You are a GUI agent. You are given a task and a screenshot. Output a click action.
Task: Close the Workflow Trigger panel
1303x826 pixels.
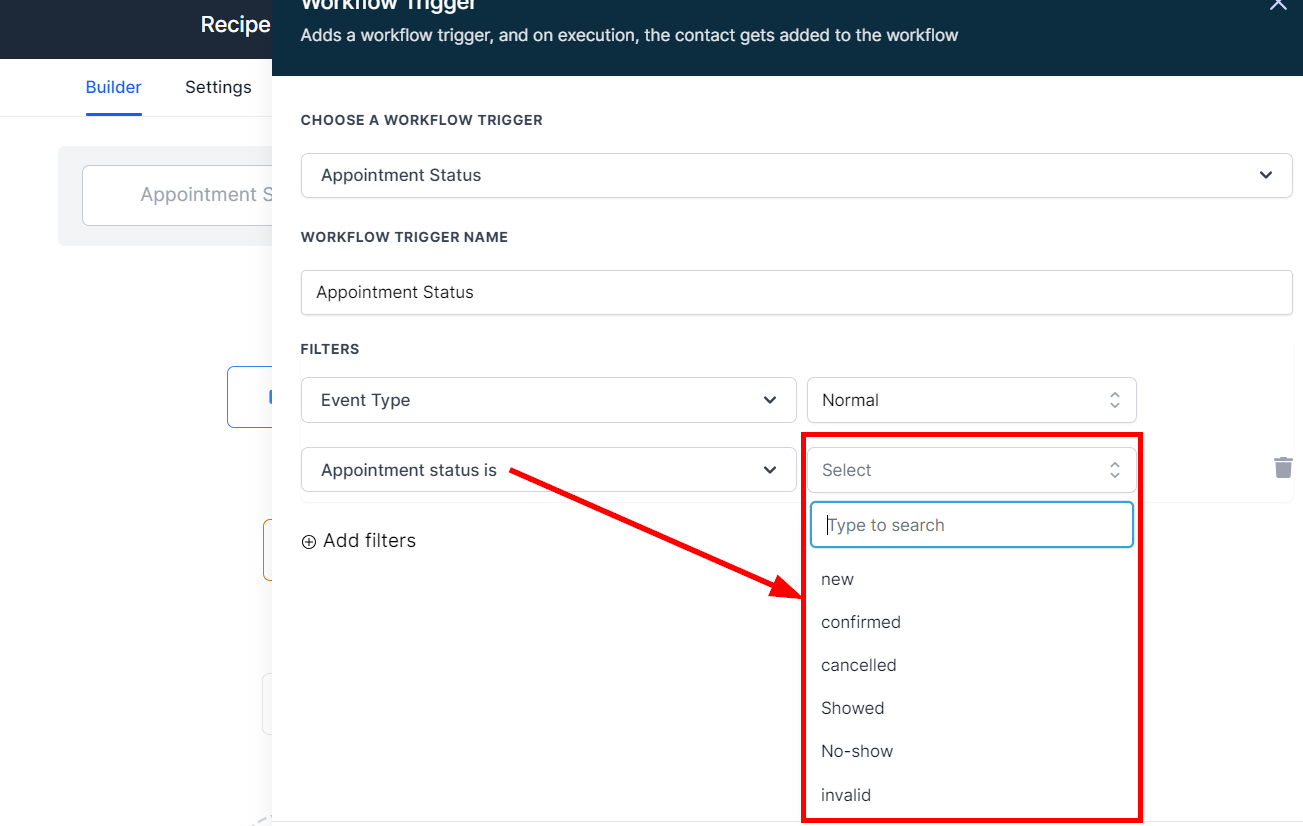(x=1278, y=5)
